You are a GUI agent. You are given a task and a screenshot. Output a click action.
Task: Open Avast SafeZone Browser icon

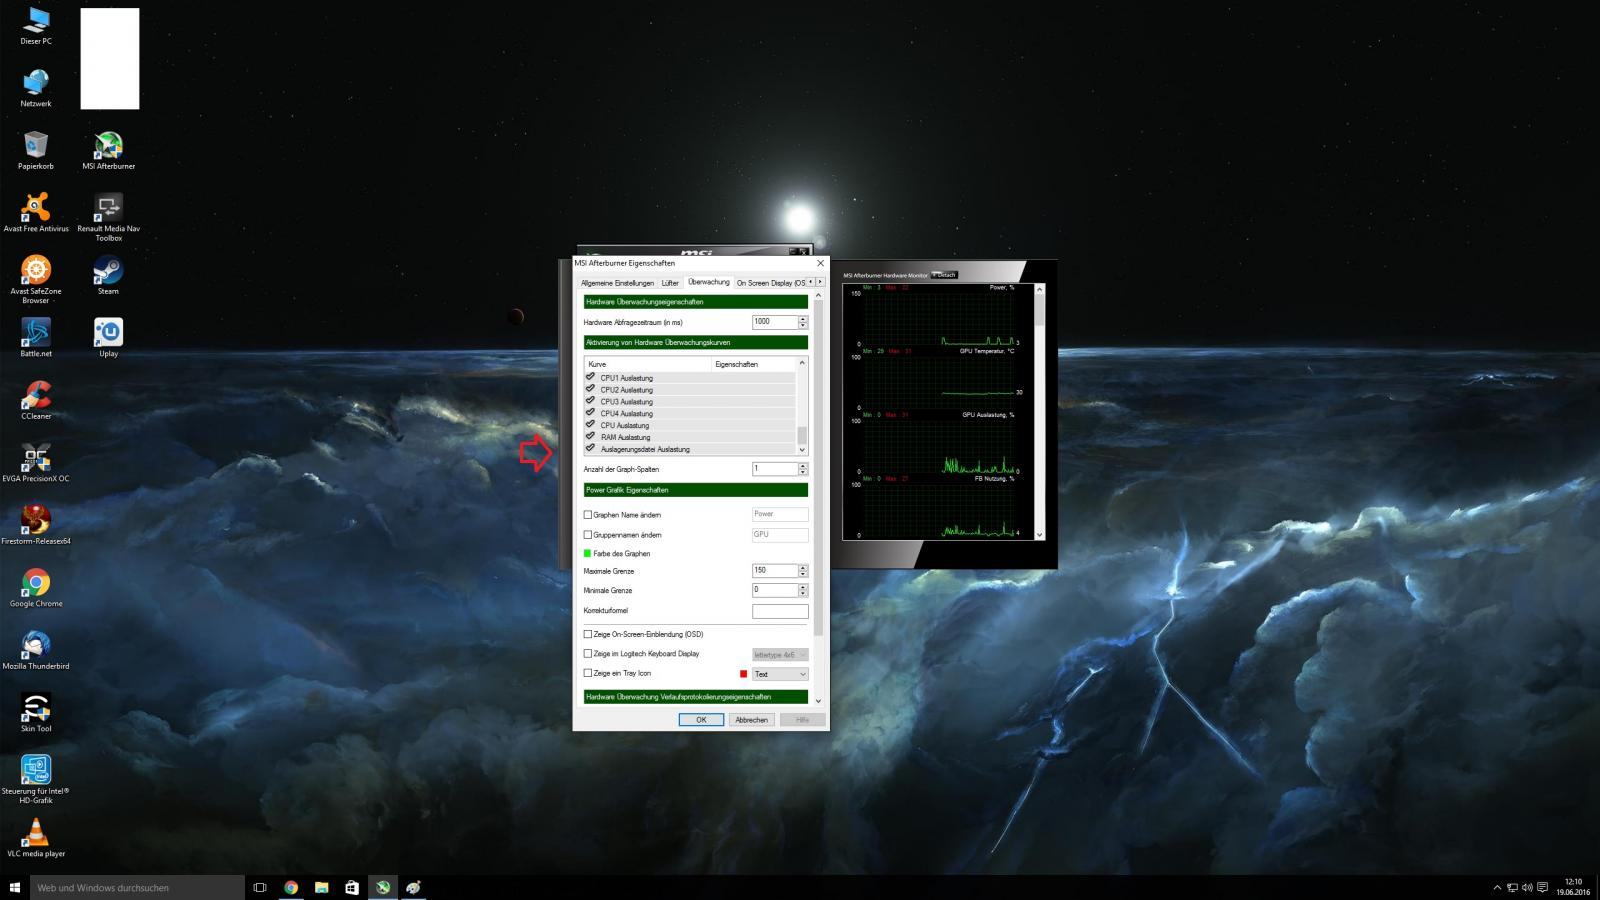36,280
